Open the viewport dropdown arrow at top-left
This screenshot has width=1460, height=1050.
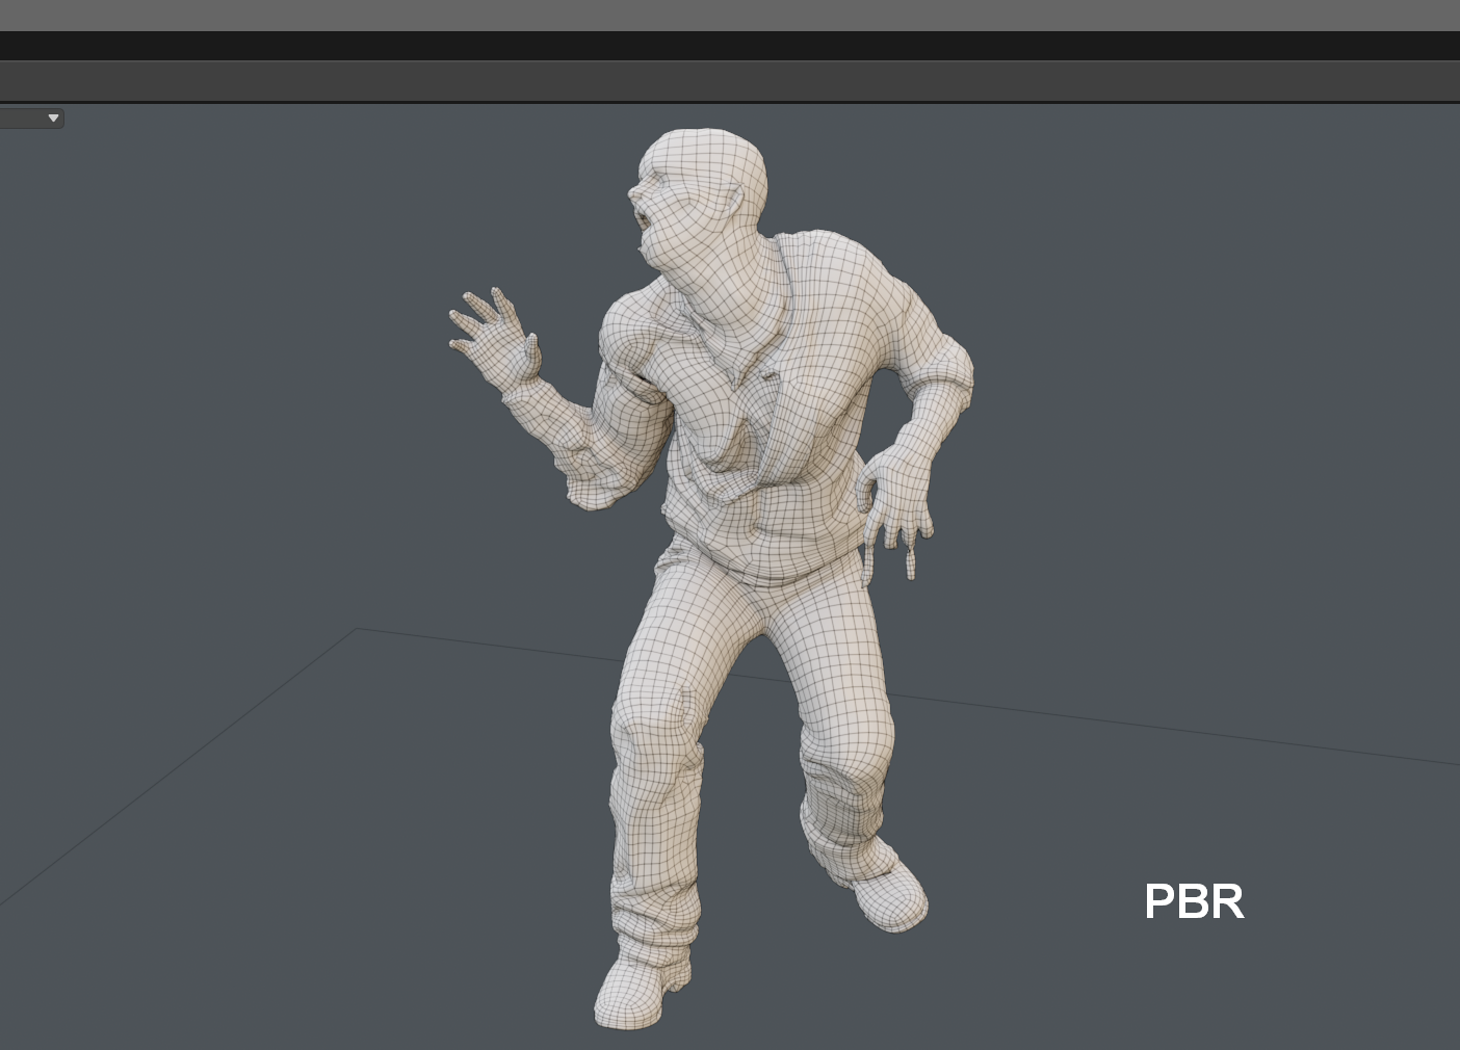point(53,118)
